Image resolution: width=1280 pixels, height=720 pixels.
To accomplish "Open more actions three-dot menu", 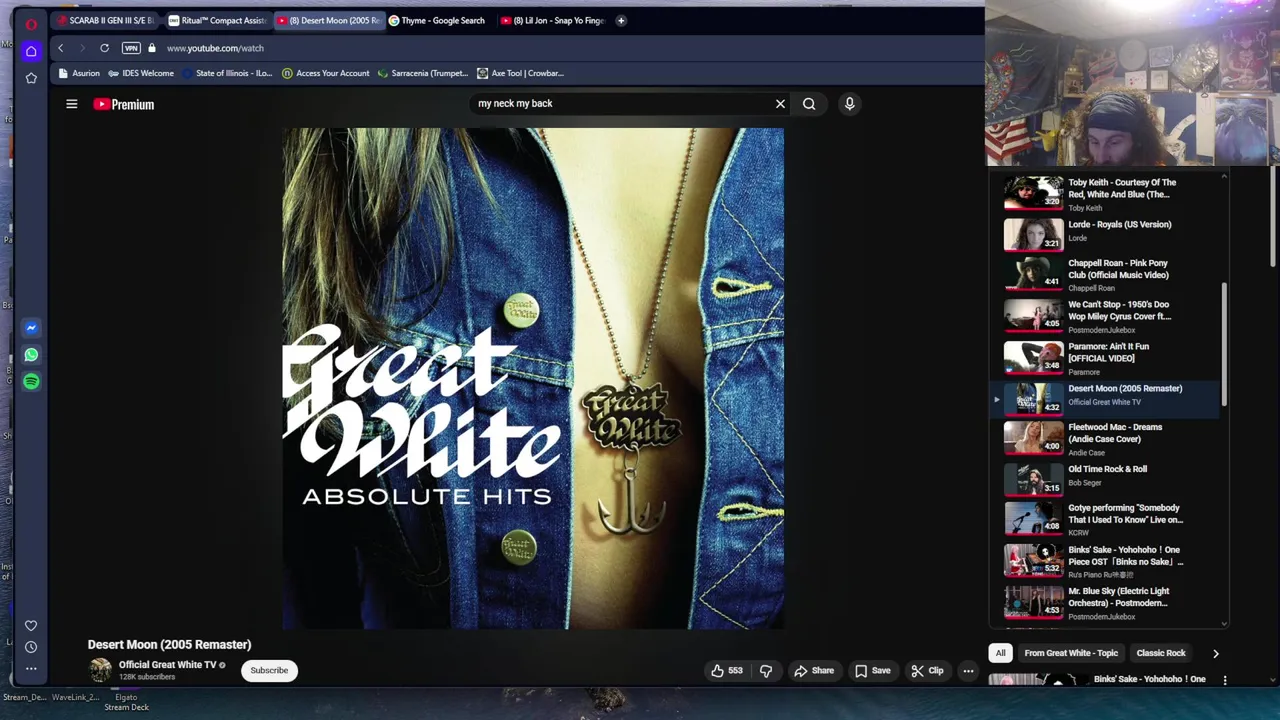I will [968, 671].
